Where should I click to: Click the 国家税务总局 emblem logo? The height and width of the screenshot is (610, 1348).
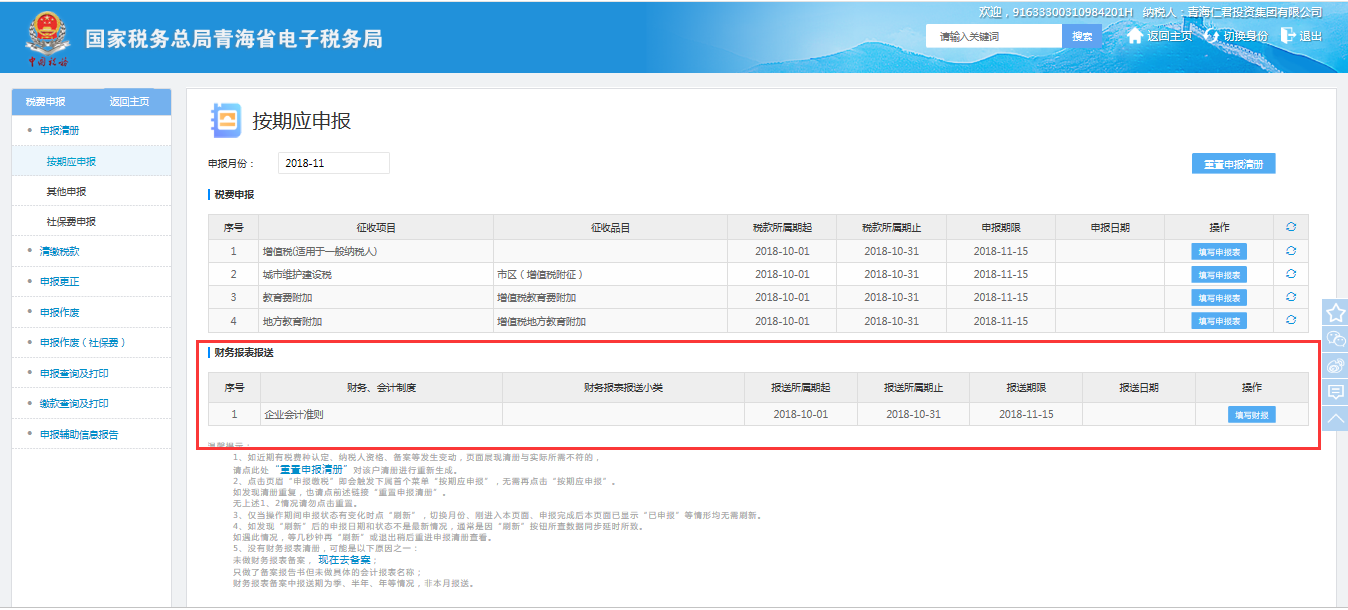[x=46, y=38]
